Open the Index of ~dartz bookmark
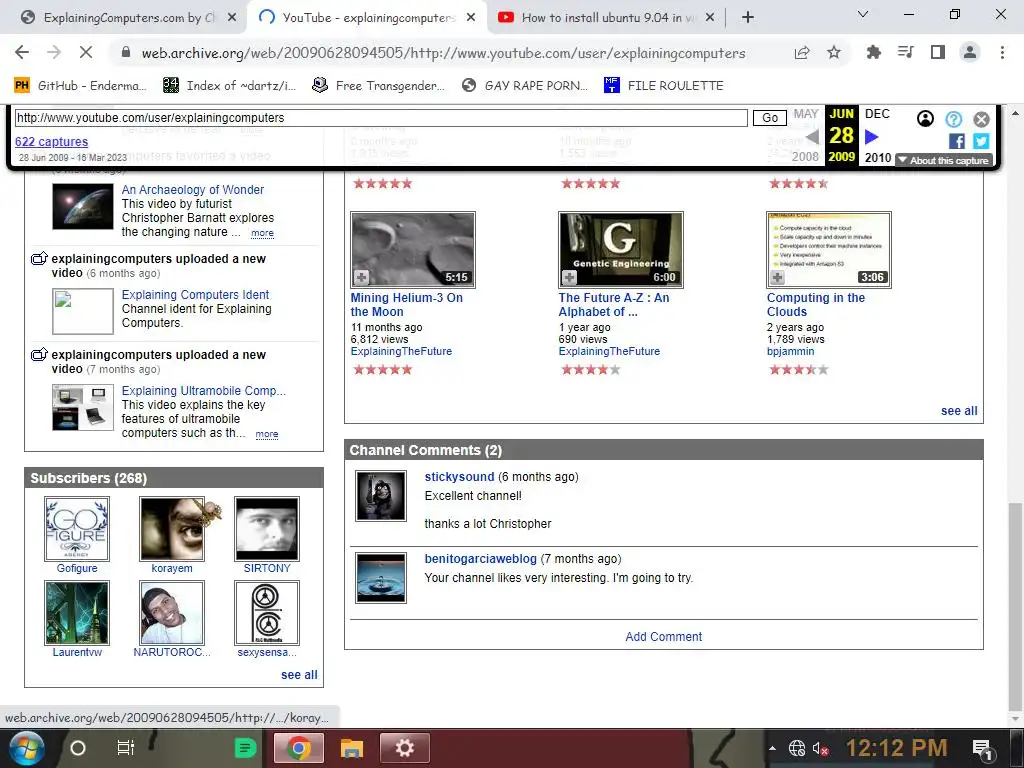 click(x=230, y=86)
